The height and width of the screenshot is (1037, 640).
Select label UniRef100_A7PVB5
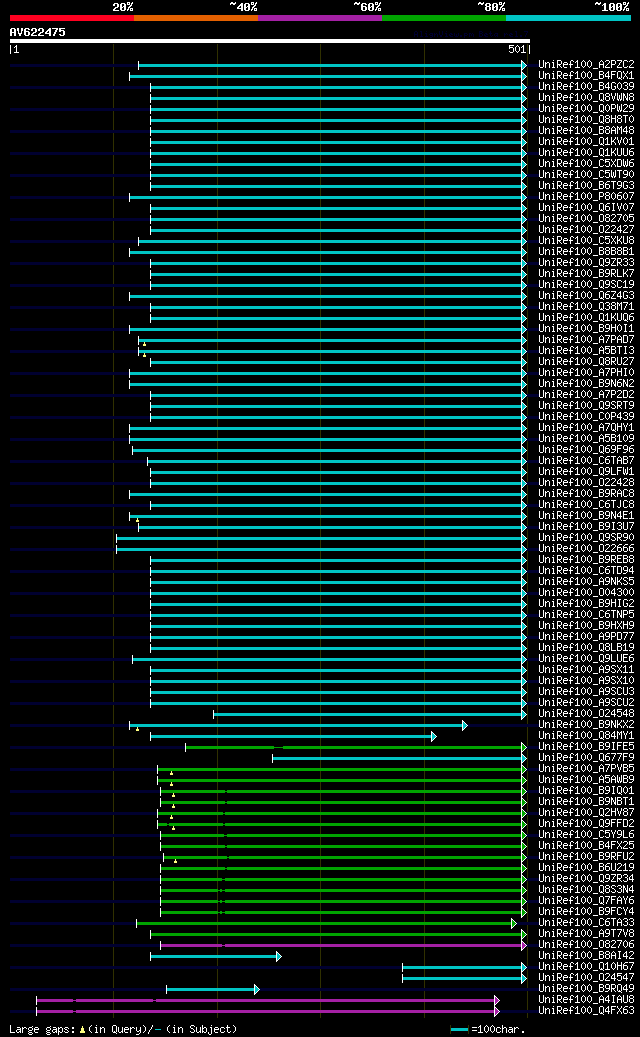point(586,768)
